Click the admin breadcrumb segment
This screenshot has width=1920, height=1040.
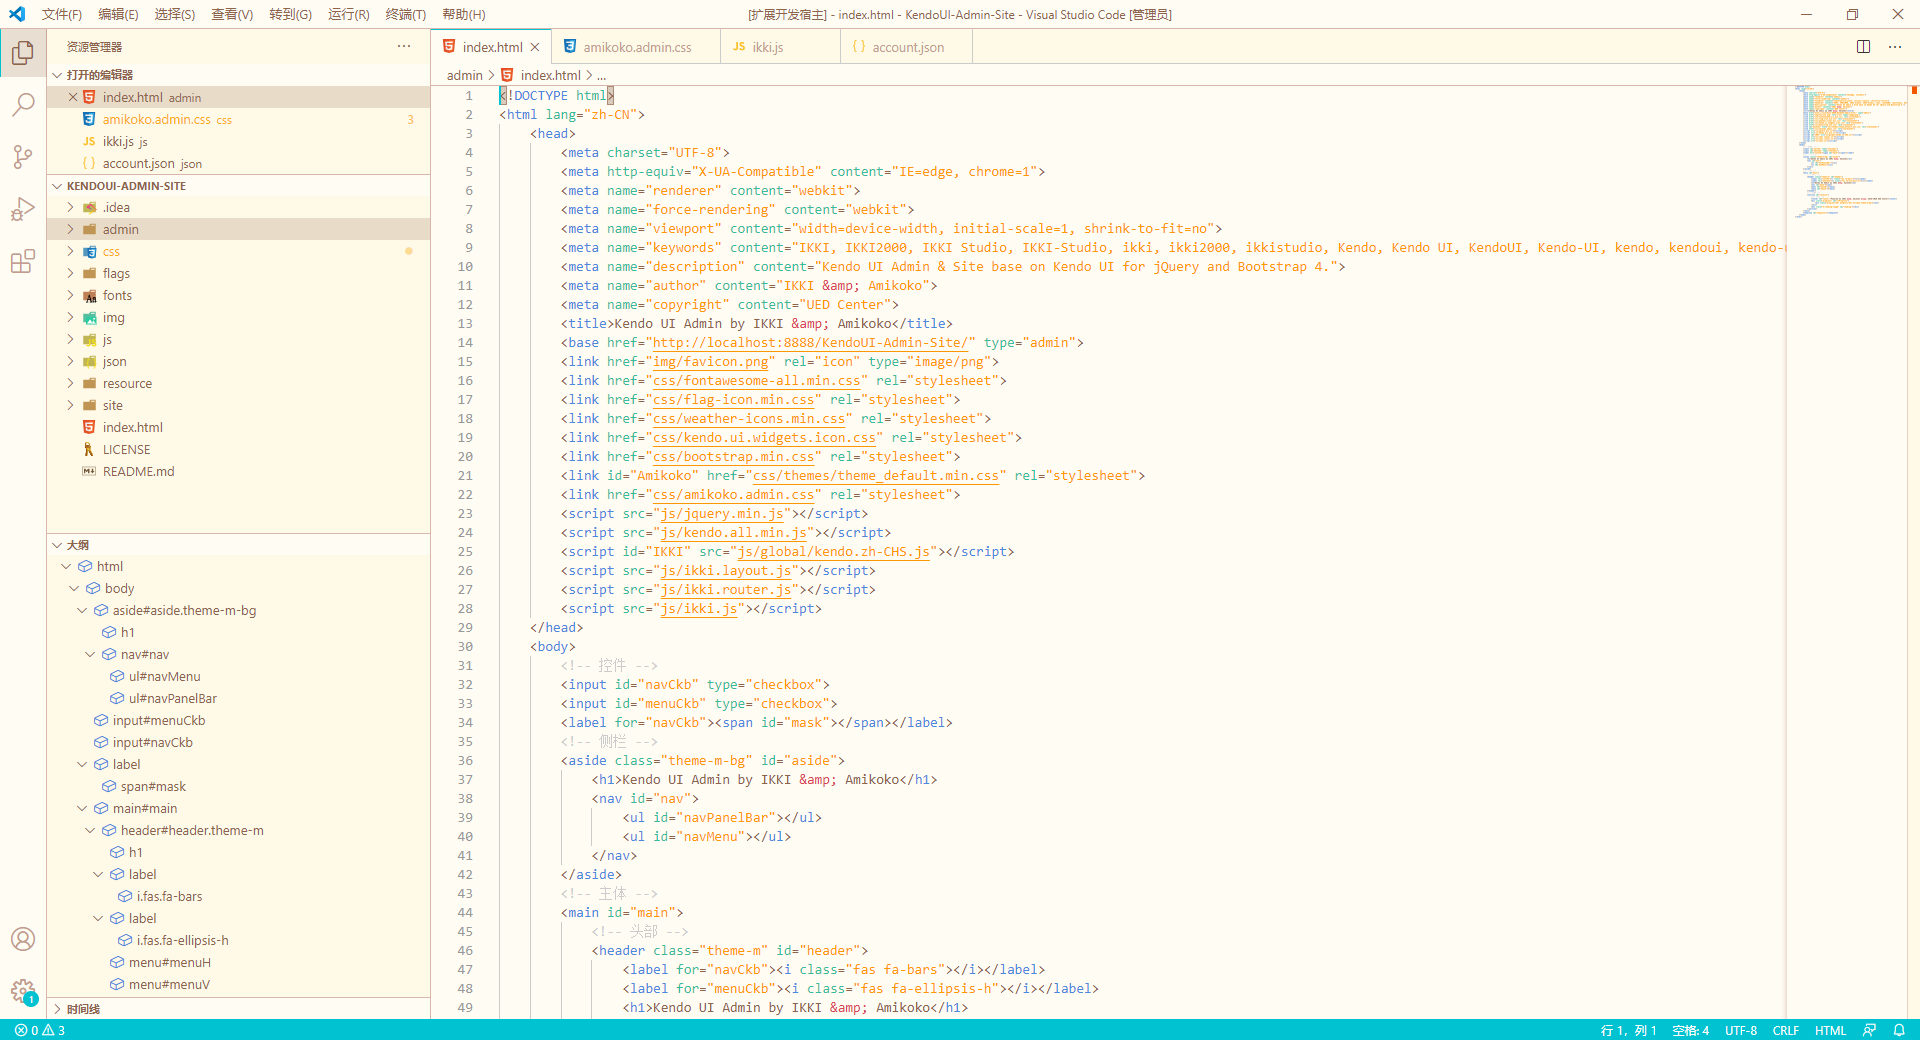(464, 75)
